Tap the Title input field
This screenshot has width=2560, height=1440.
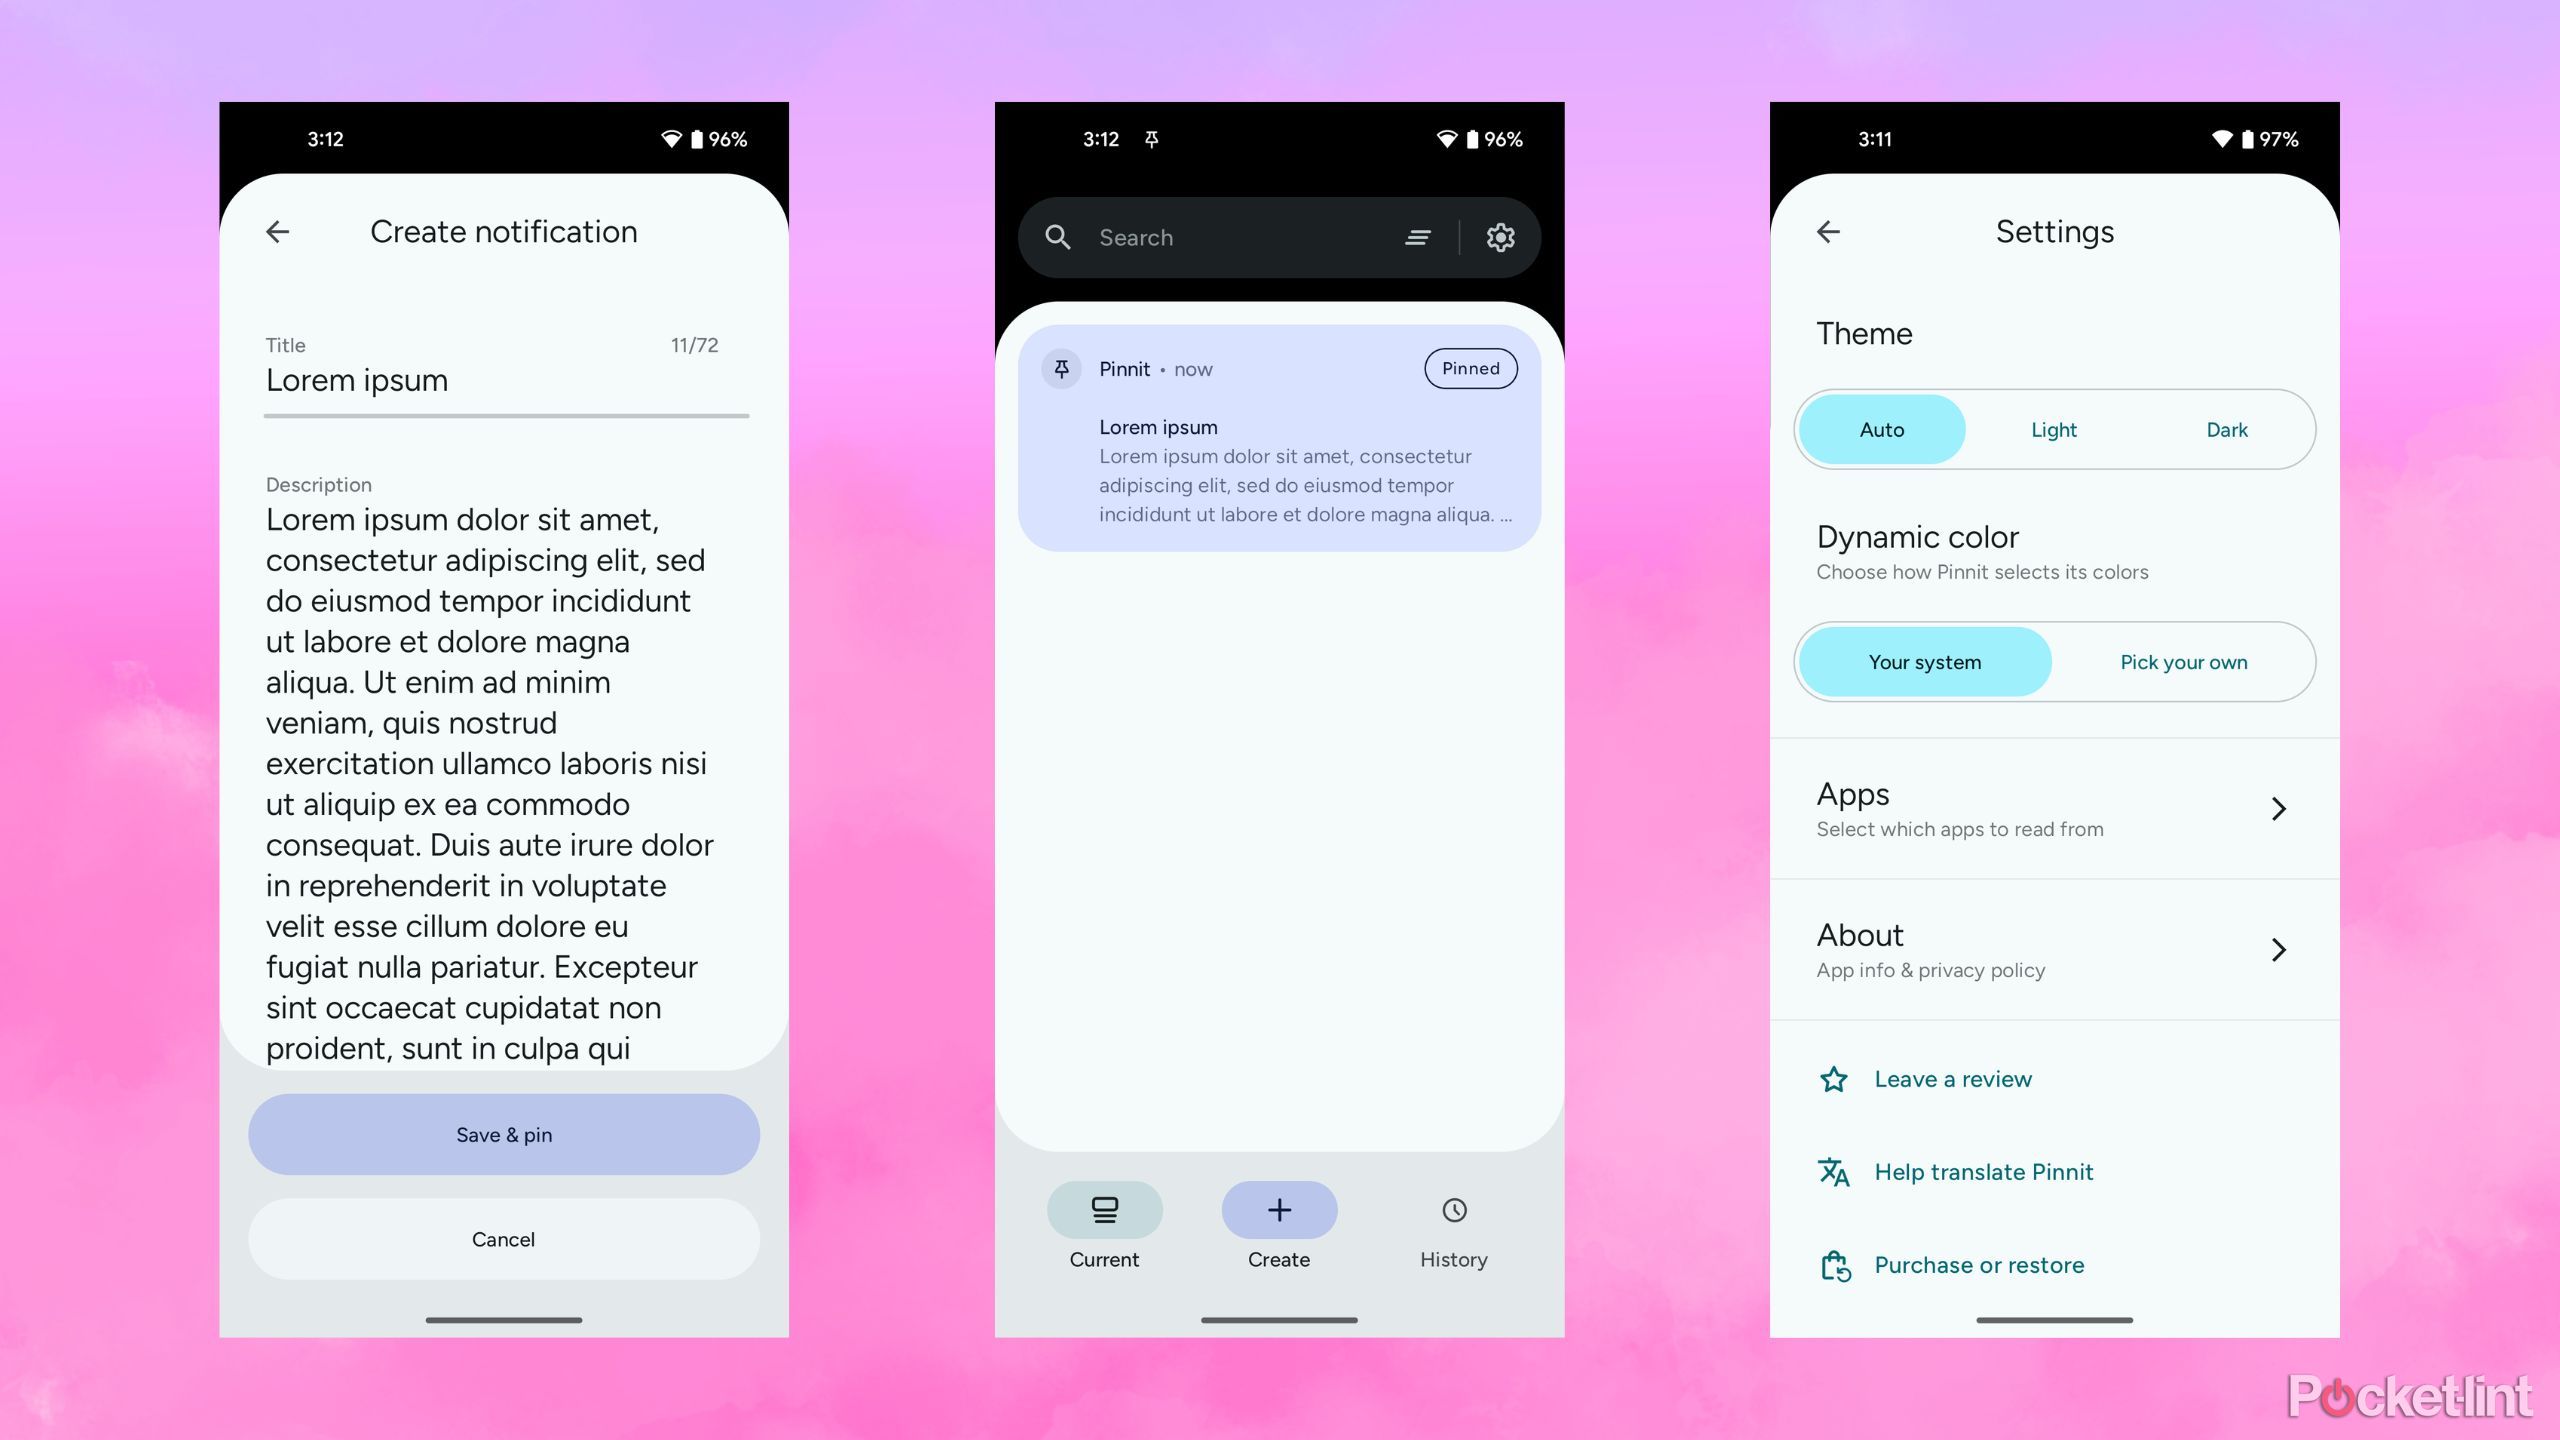point(505,380)
